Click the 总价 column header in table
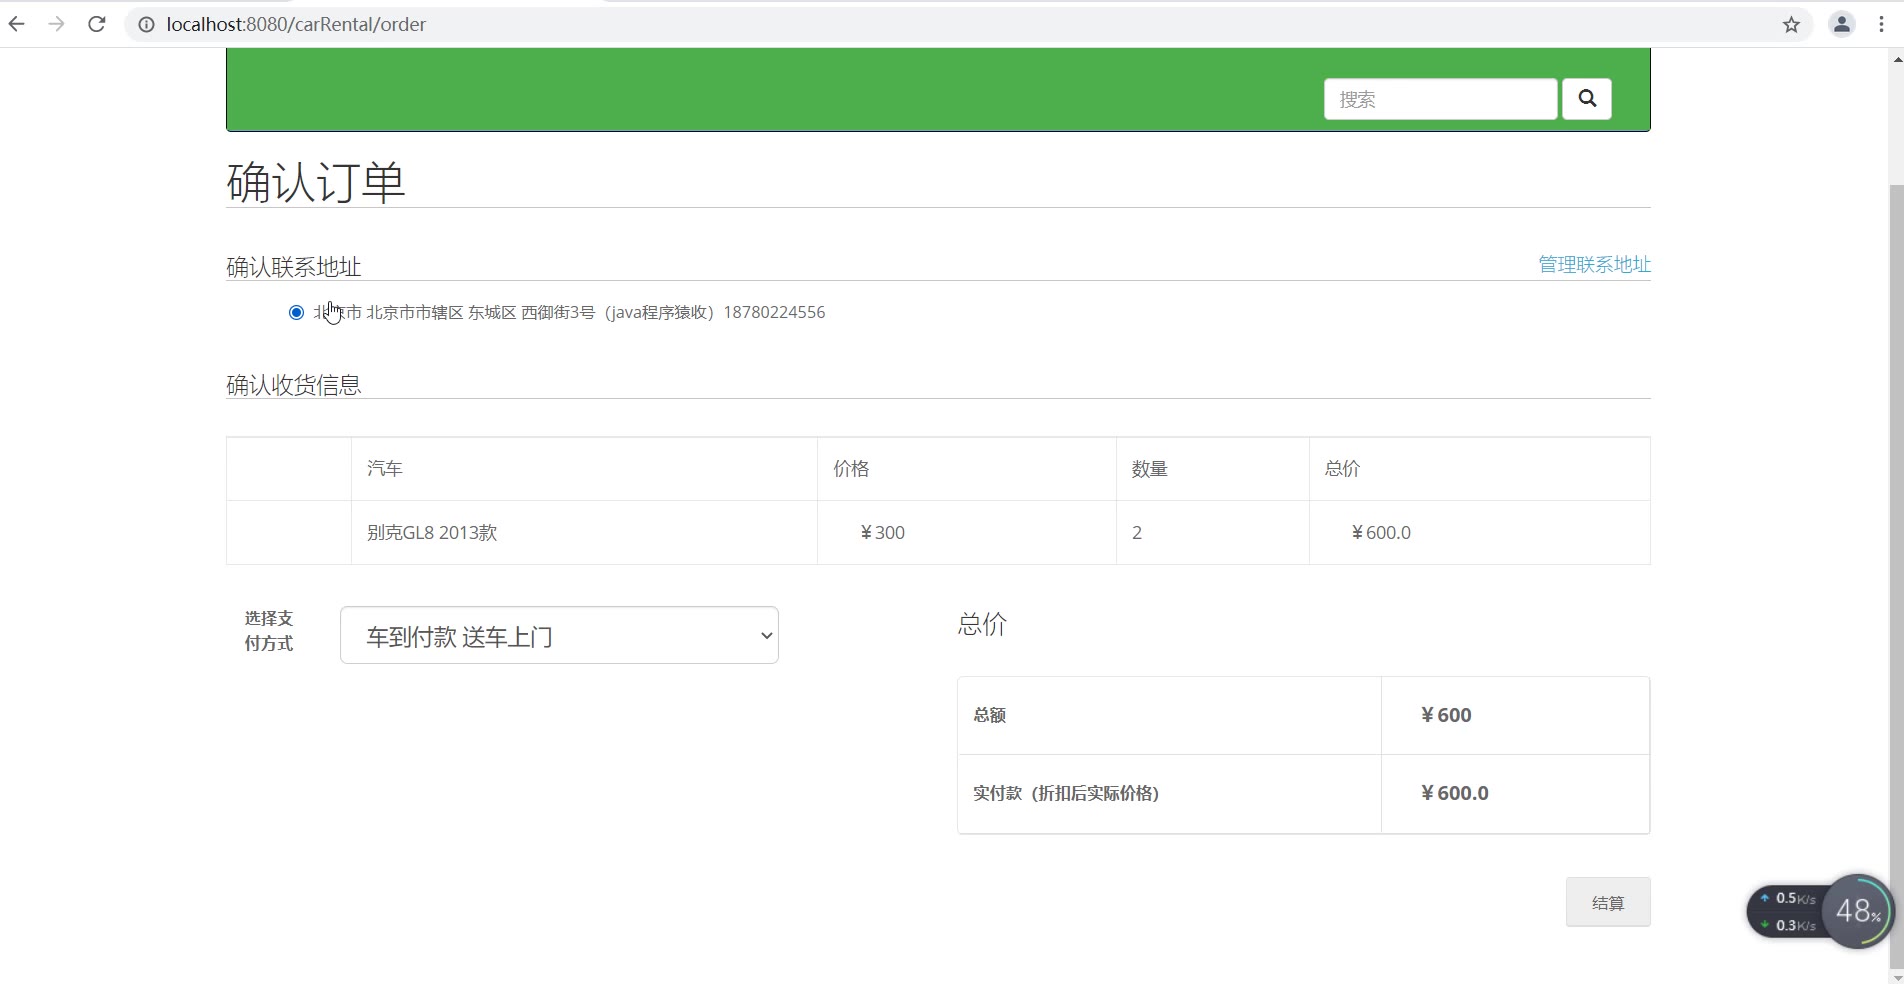The width and height of the screenshot is (1904, 984). [x=1342, y=468]
